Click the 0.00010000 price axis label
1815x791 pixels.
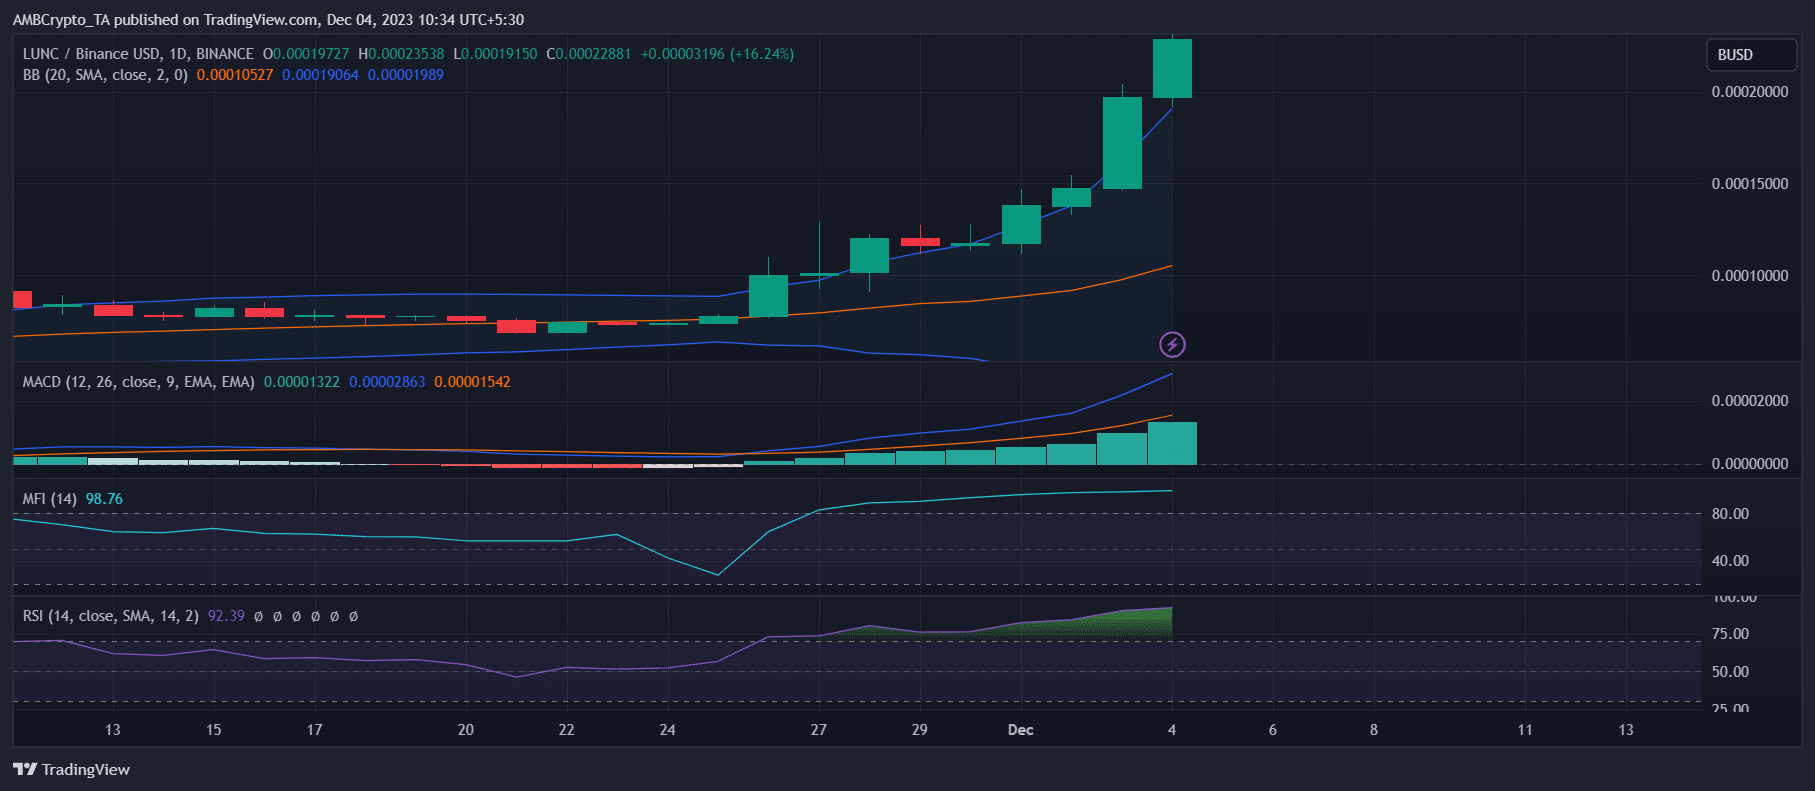click(1750, 276)
